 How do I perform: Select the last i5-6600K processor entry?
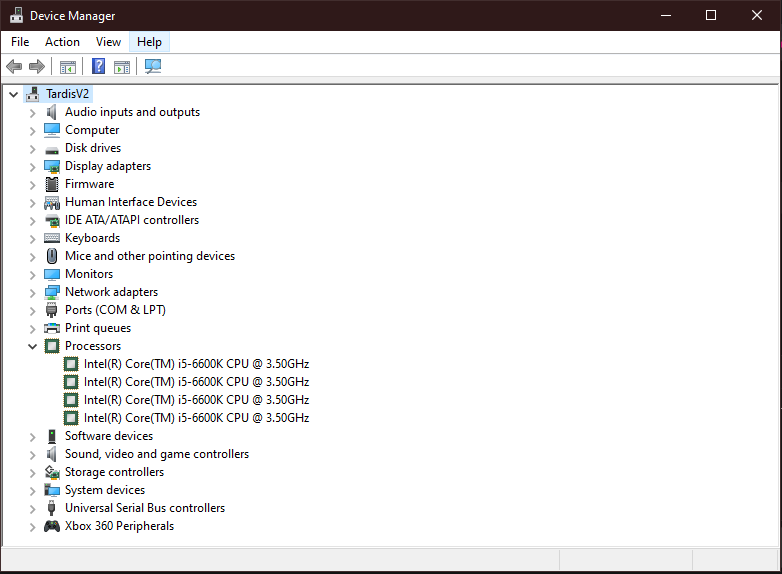[196, 418]
